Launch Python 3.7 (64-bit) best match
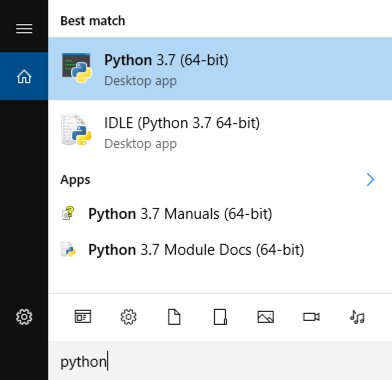This screenshot has width=392, height=380. (x=220, y=69)
